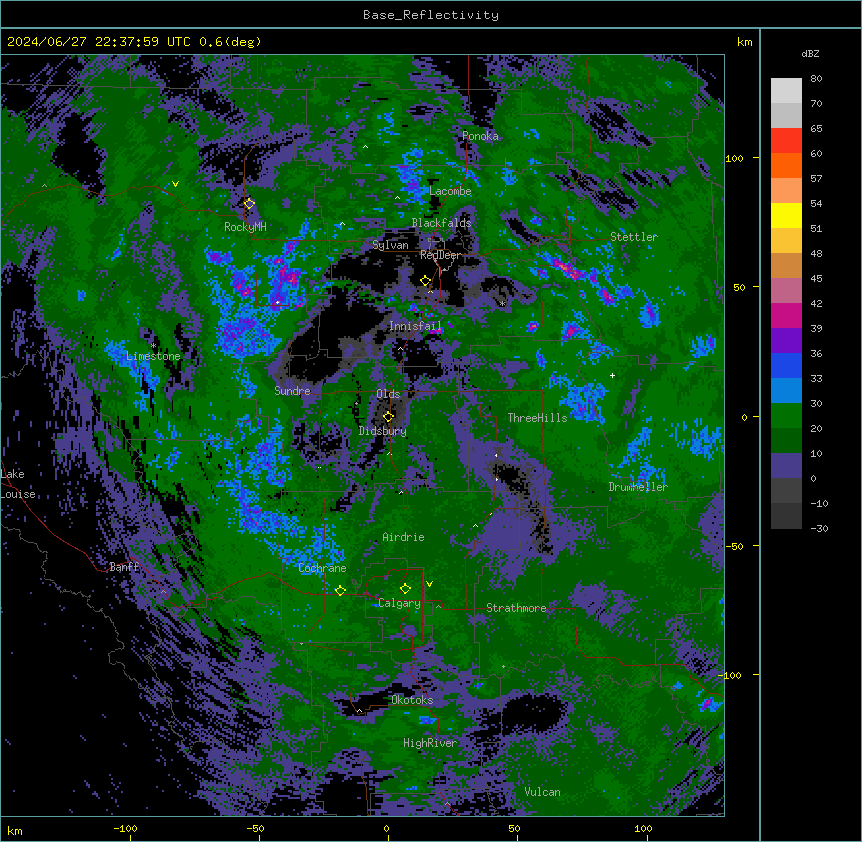Pick the light gray 70-80 dBZ legend color
Screen dimensions: 862x842
(x=786, y=91)
